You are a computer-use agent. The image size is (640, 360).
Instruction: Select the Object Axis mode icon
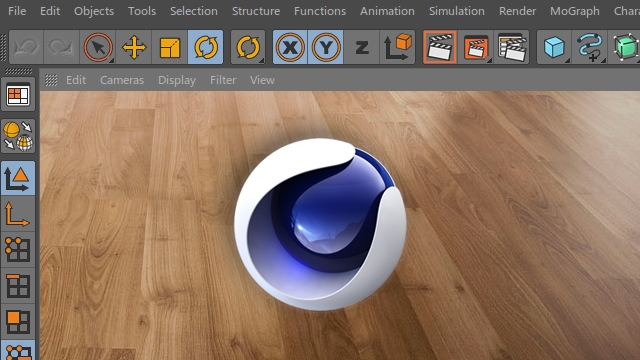pyautogui.click(x=18, y=214)
